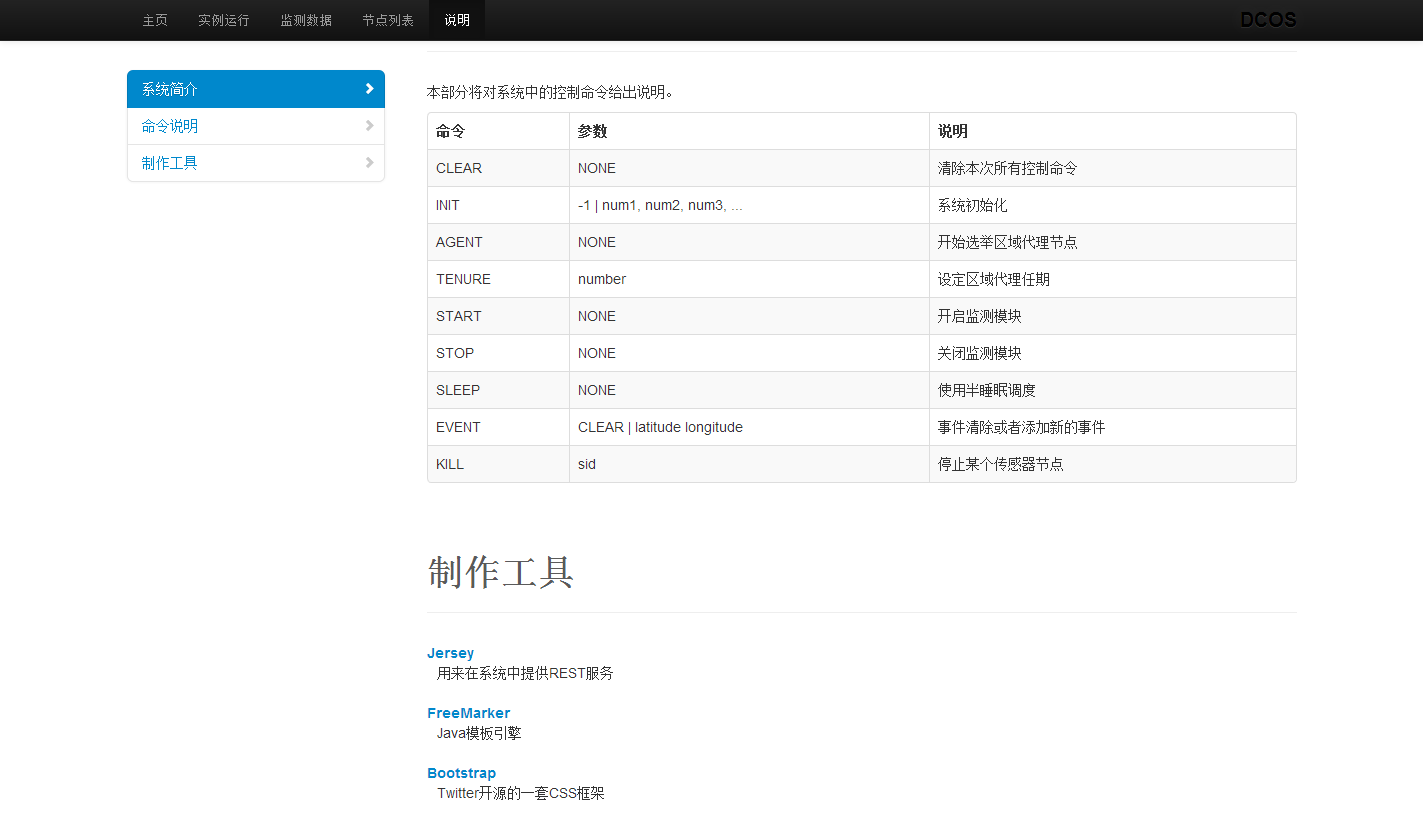Click chevron beside sidebar 制作工具
This screenshot has width=1423, height=815.
point(369,163)
